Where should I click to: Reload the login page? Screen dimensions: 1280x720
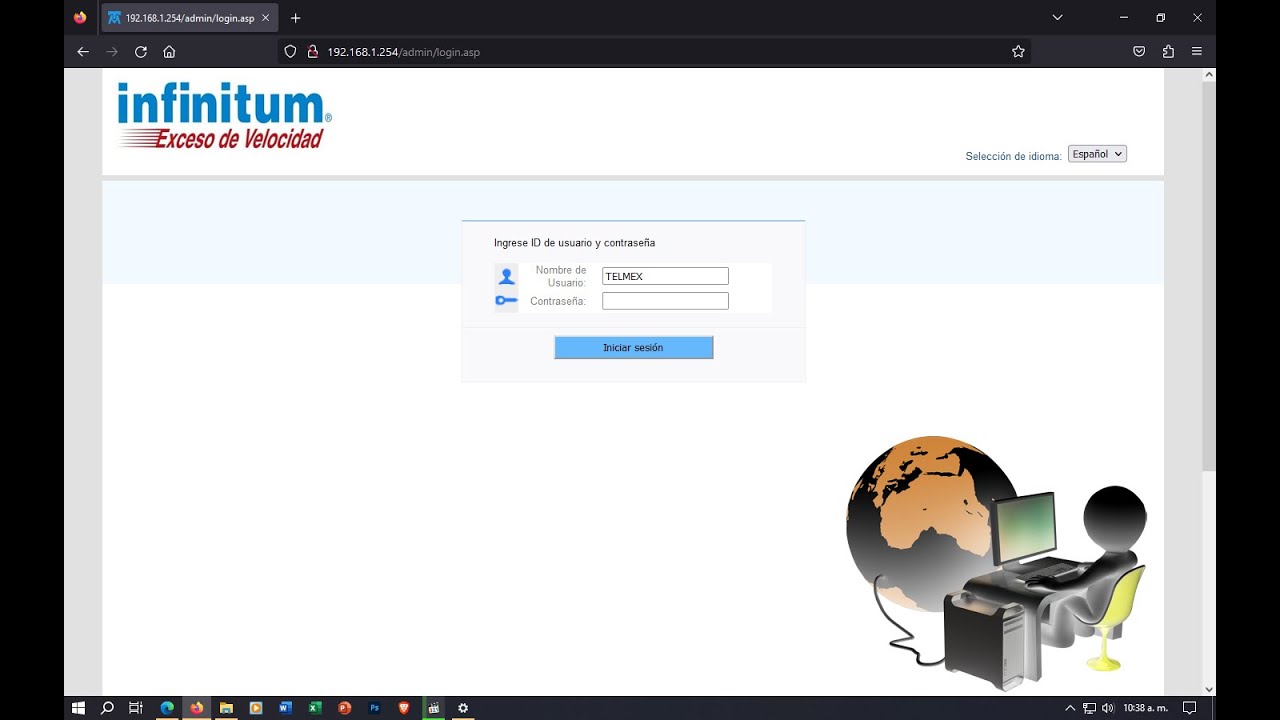[x=141, y=51]
